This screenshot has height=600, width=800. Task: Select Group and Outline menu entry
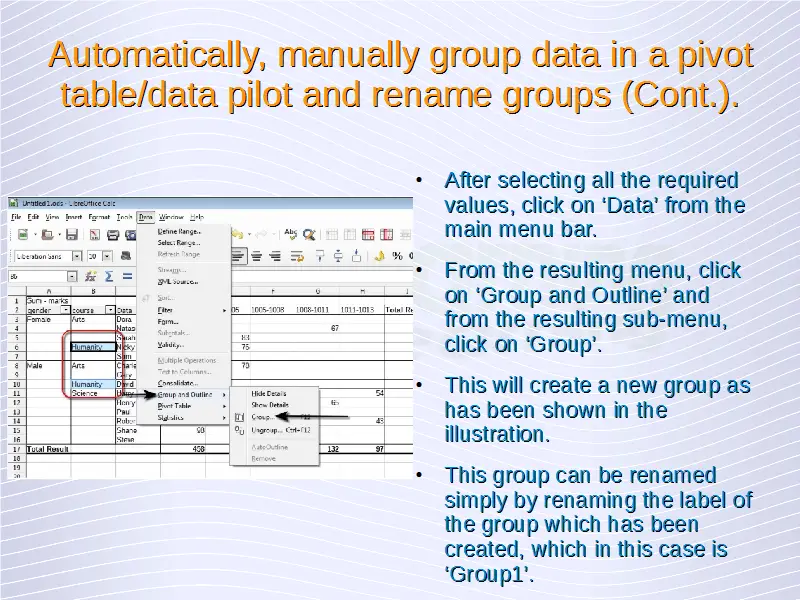tap(185, 394)
